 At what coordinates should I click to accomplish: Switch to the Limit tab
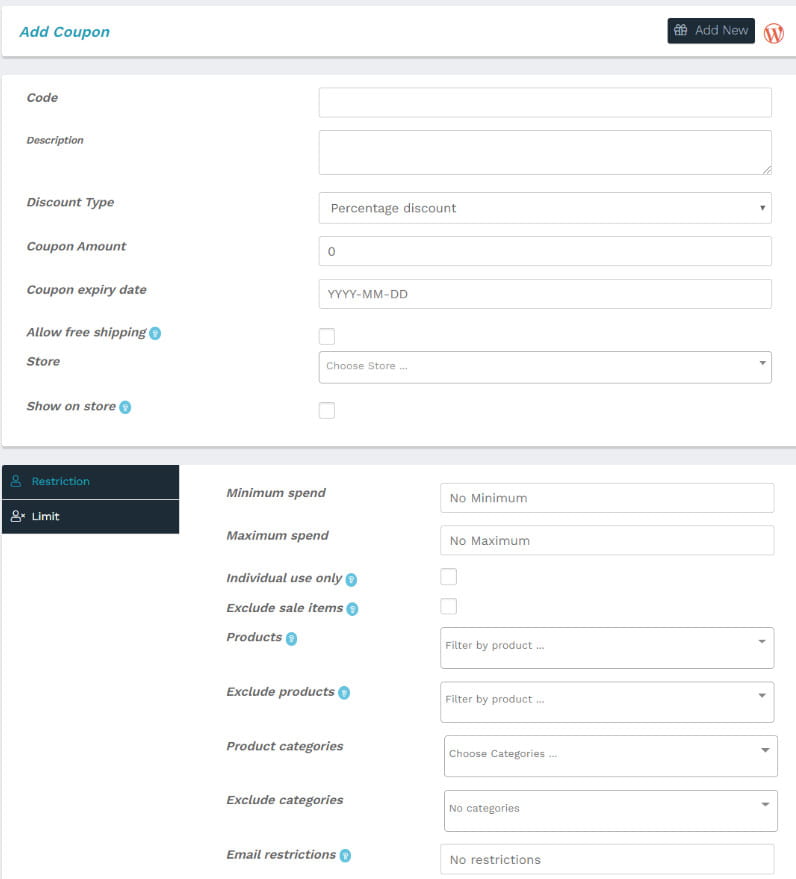tap(91, 516)
